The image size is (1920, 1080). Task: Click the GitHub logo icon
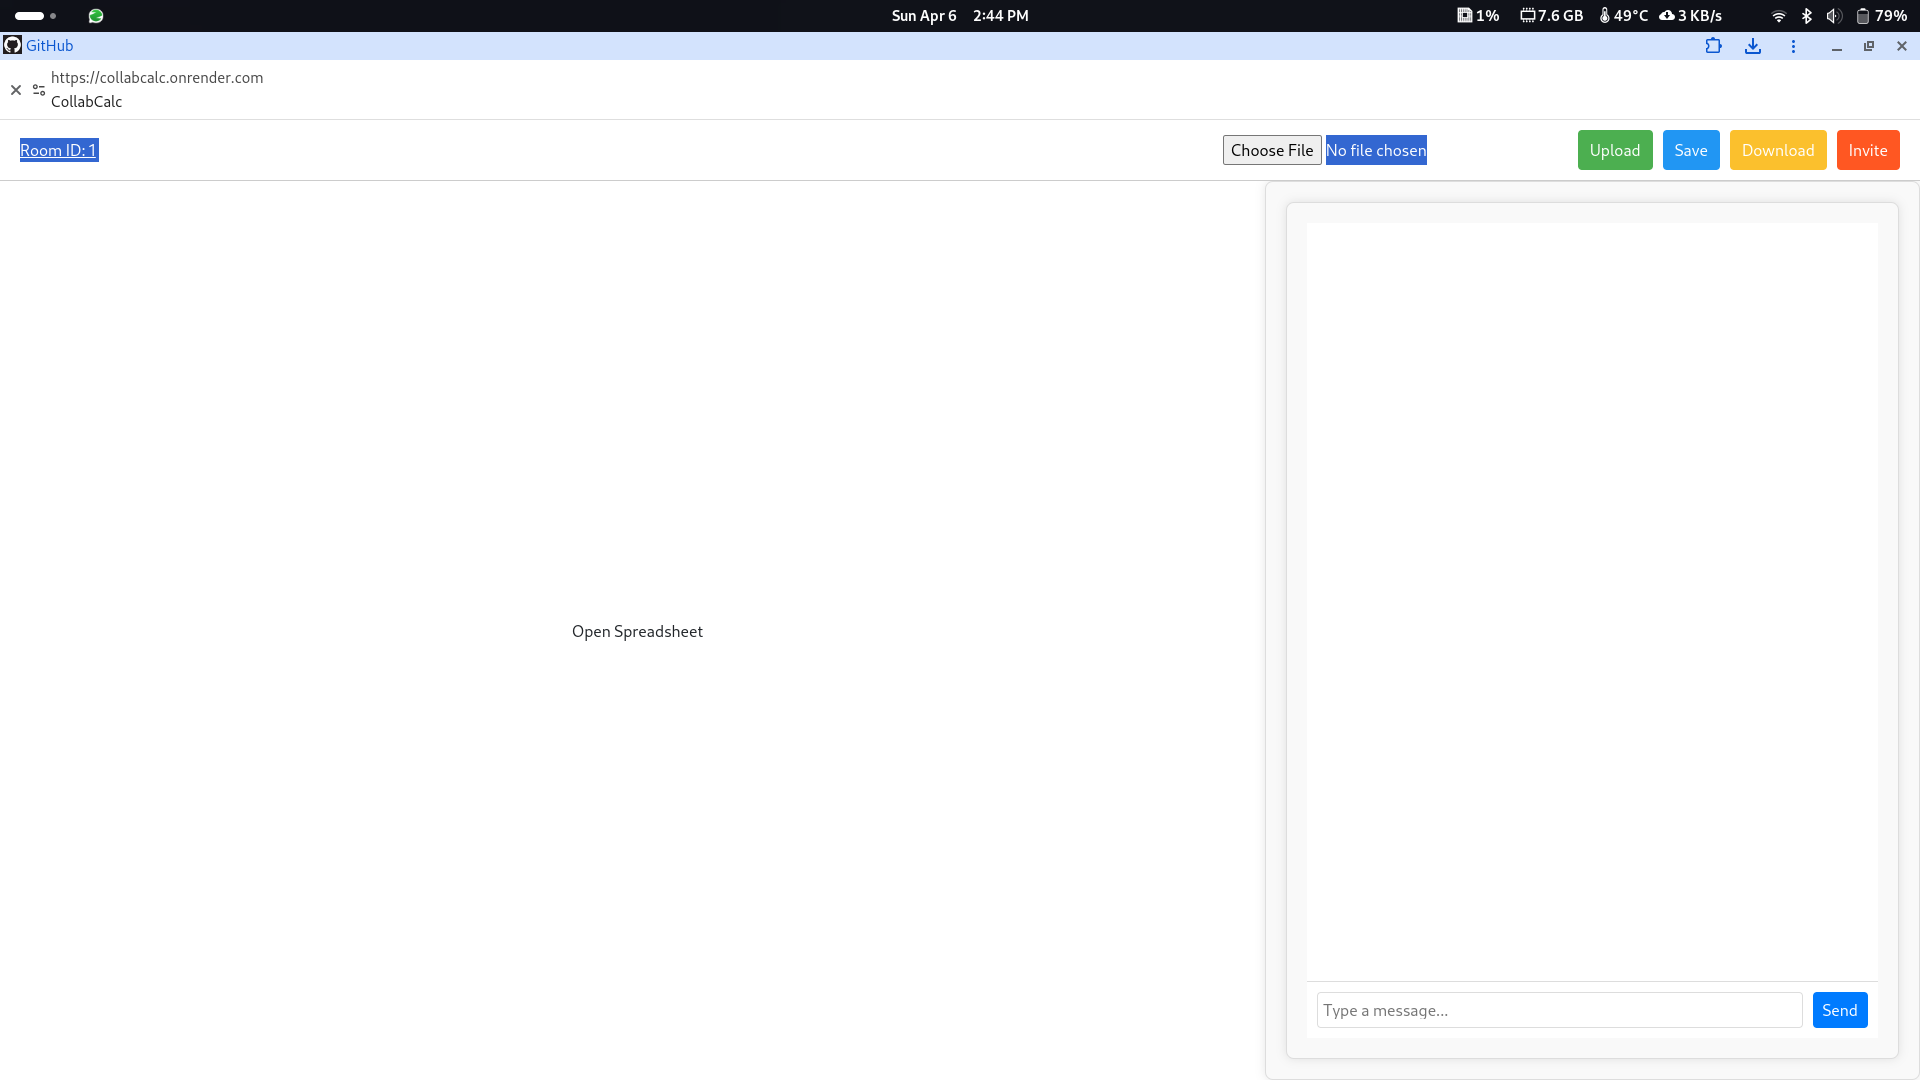coord(12,45)
